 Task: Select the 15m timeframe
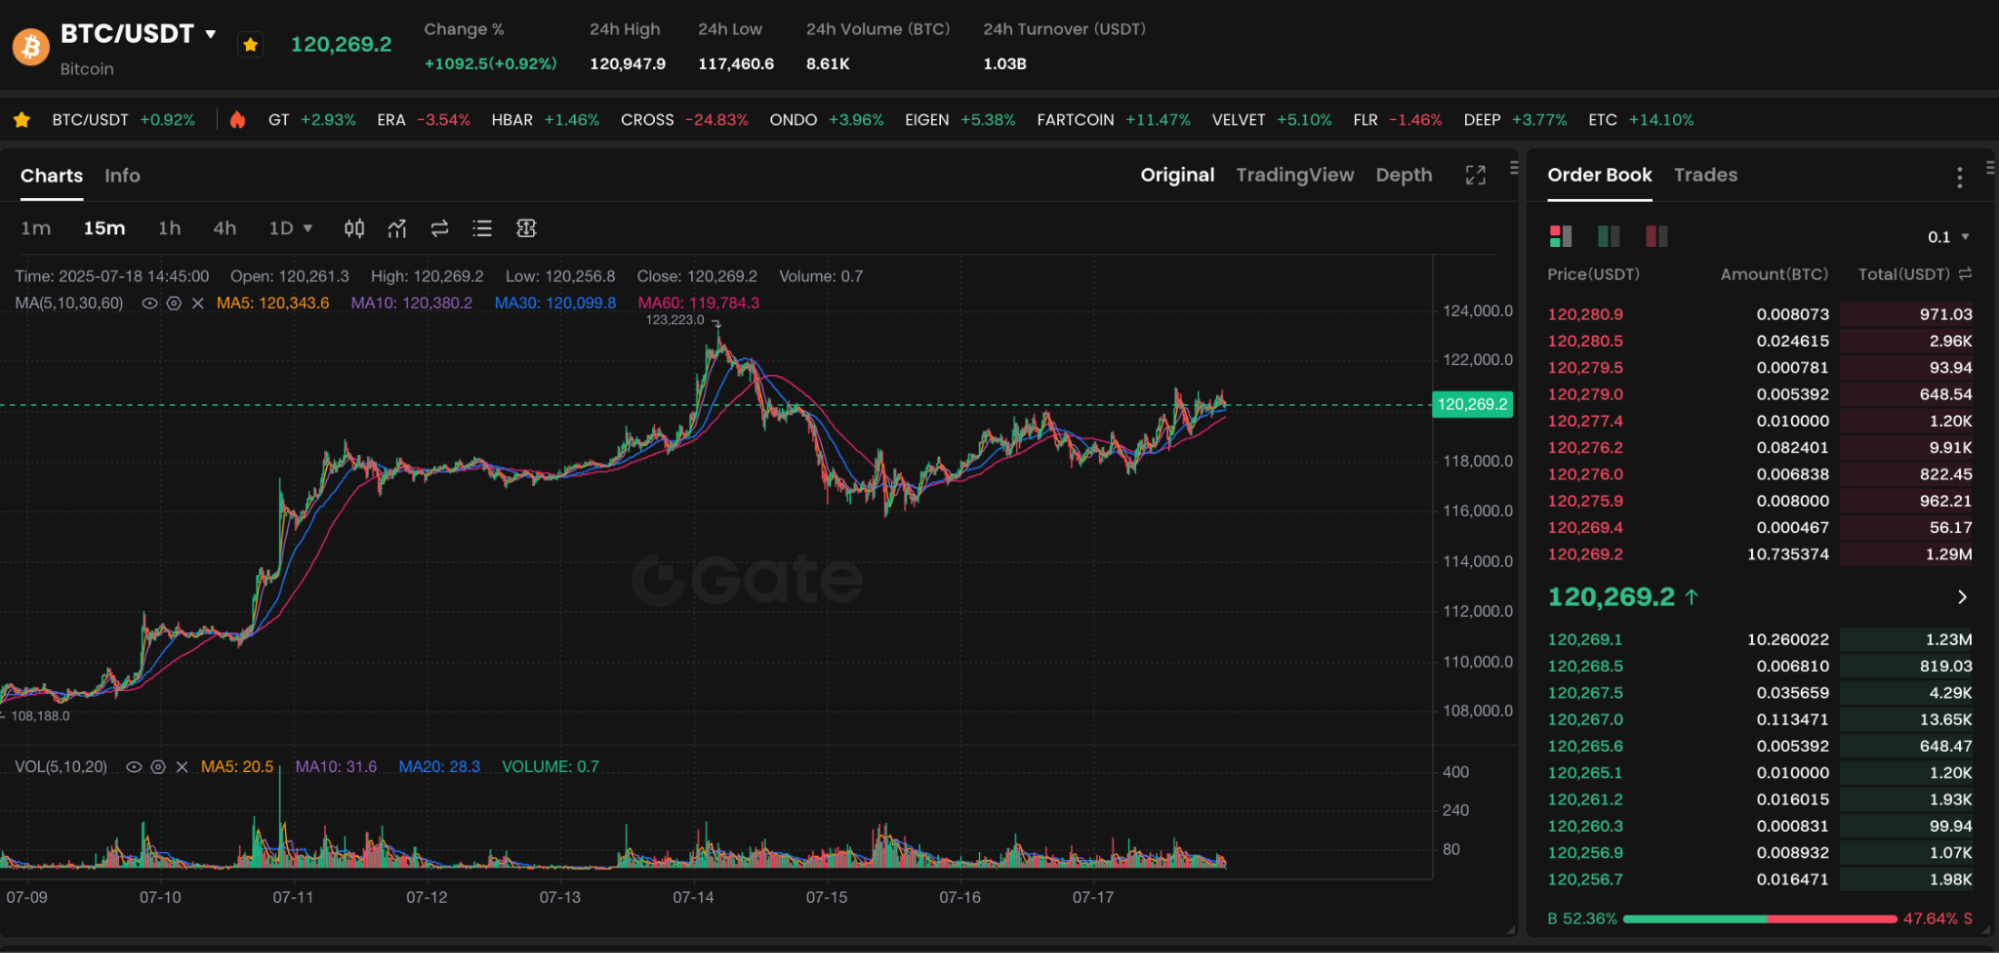104,228
